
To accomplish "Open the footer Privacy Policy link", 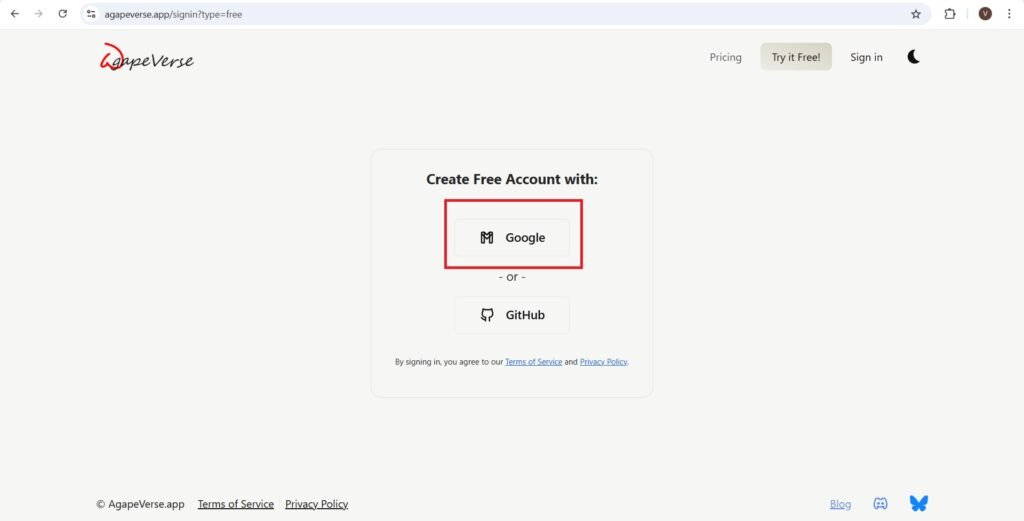I will pyautogui.click(x=317, y=504).
